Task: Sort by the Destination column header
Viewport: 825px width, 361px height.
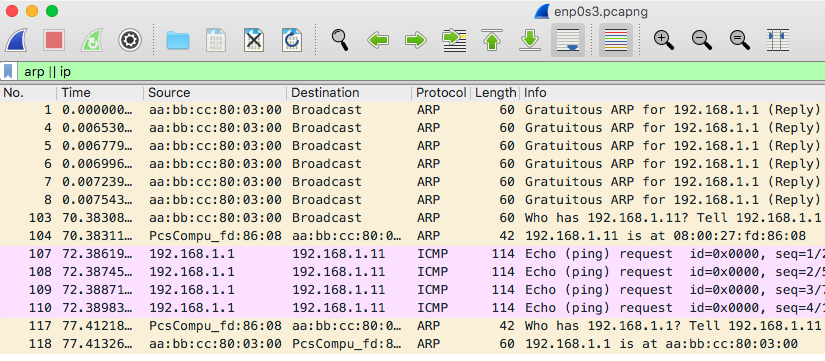Action: click(x=349, y=93)
